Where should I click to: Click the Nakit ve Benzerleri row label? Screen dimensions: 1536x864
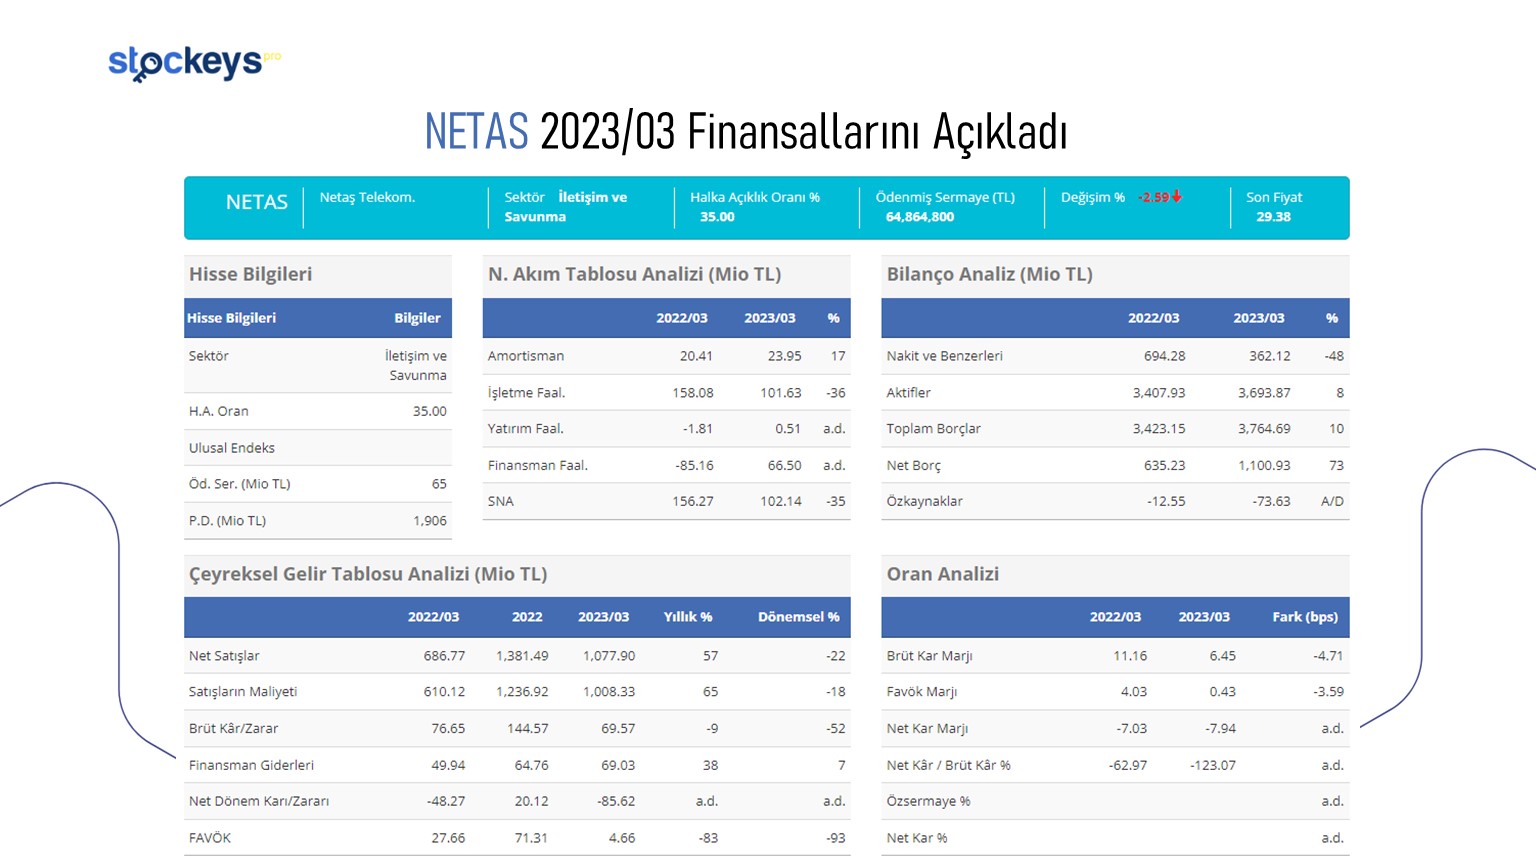(x=944, y=356)
